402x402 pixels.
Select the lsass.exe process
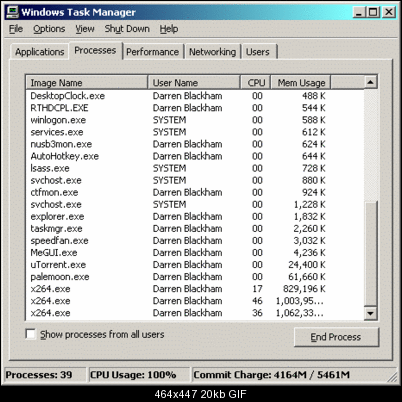click(195, 168)
